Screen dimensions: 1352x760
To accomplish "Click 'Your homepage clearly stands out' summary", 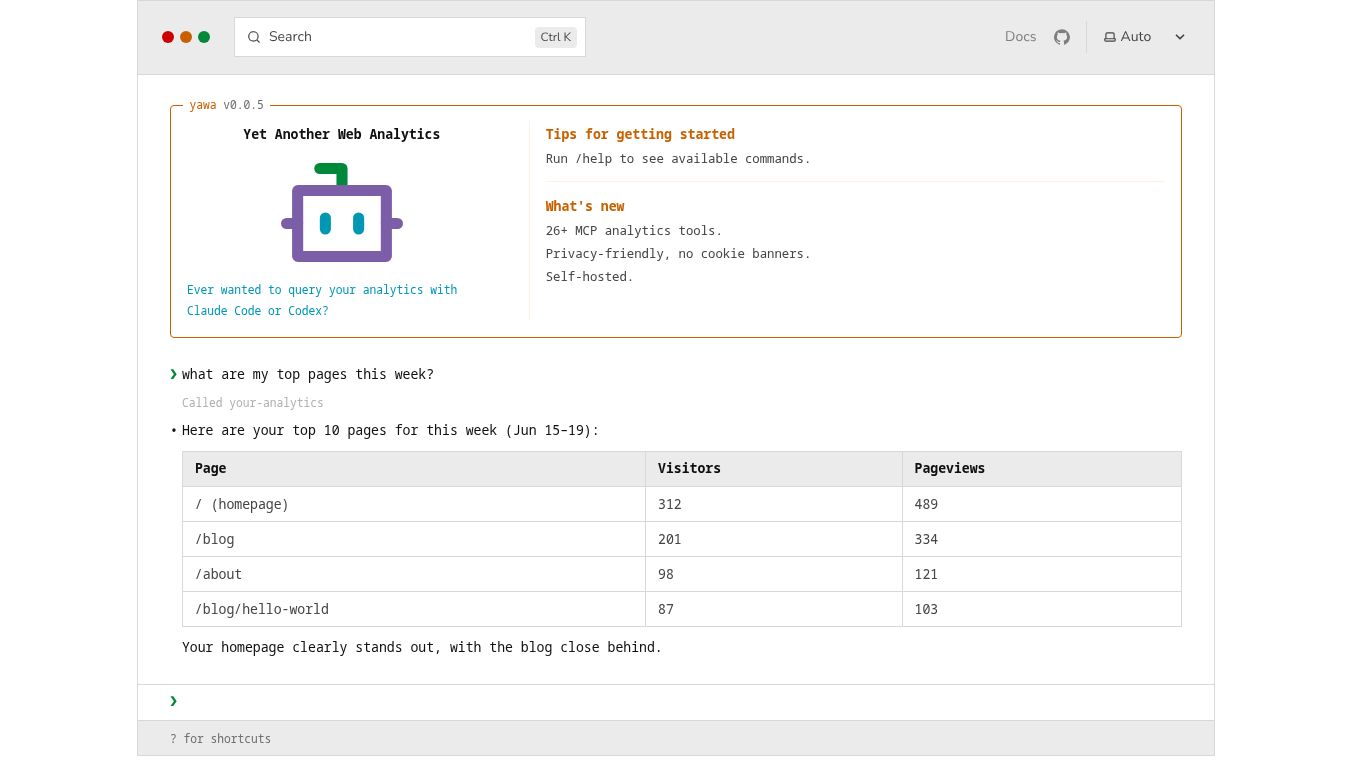I will pos(422,648).
